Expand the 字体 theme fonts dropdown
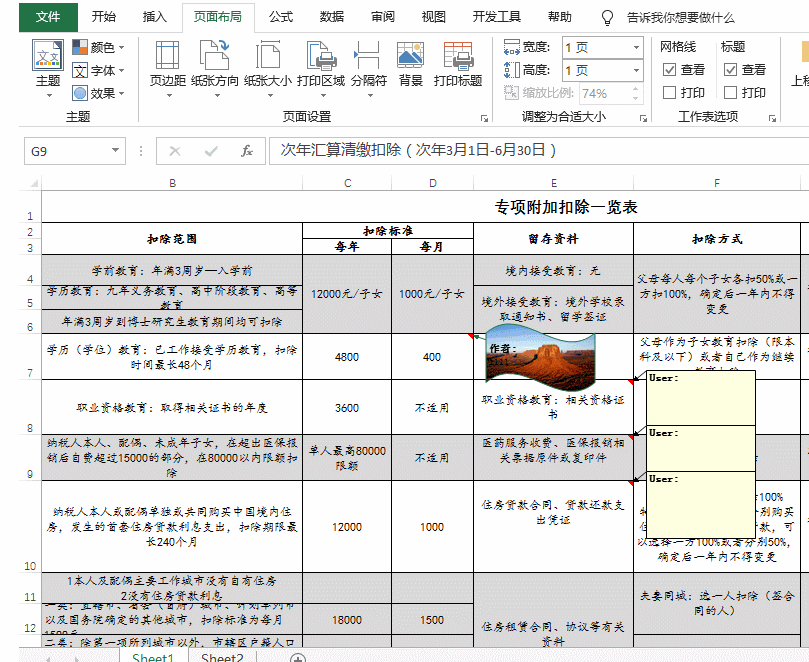The width and height of the screenshot is (809, 662). [x=98, y=70]
